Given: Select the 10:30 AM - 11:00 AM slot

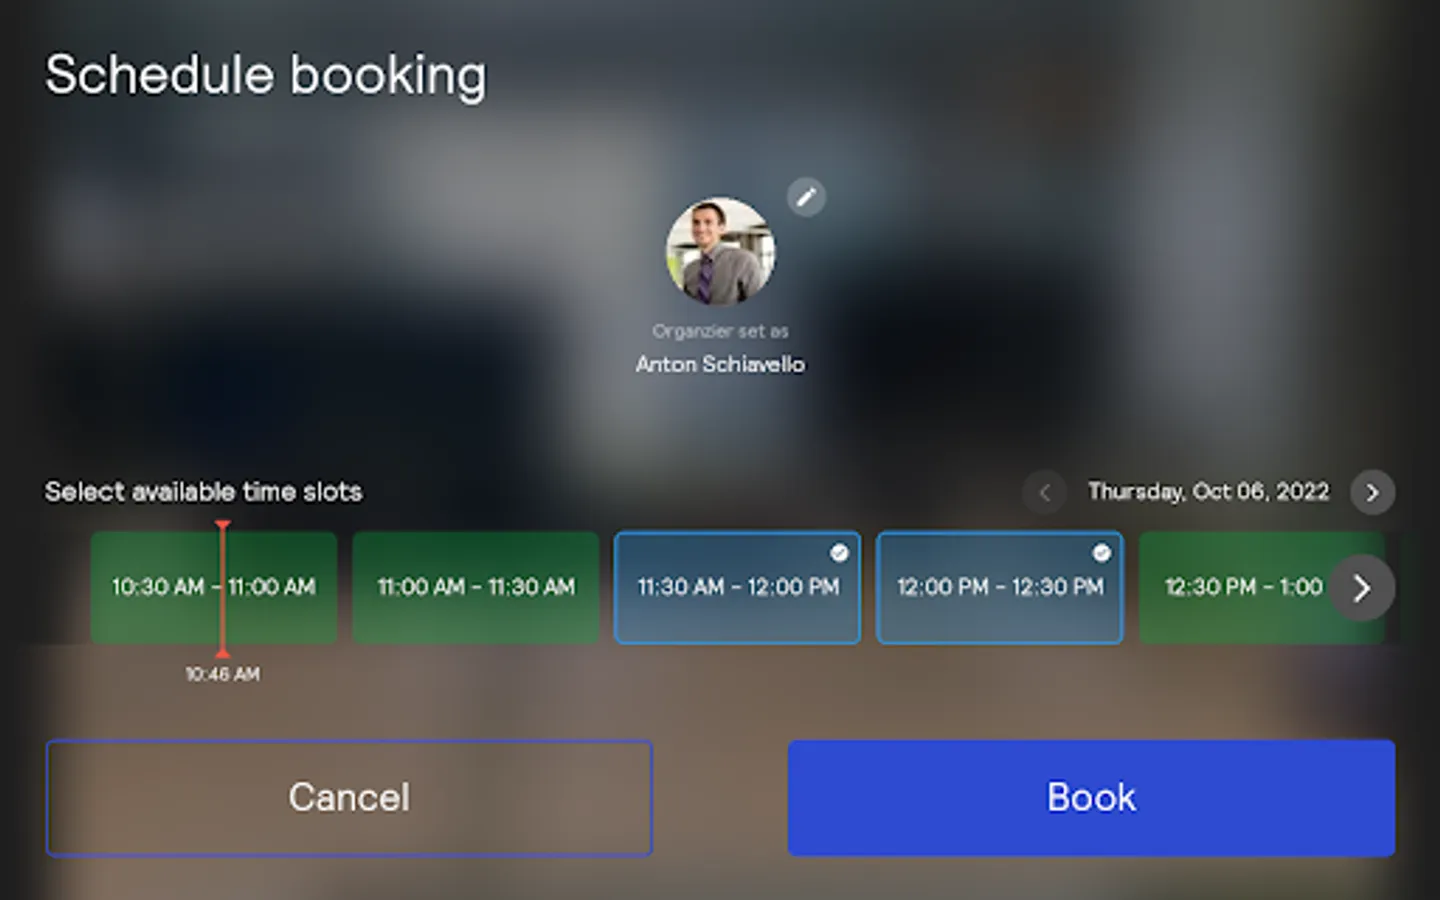Looking at the screenshot, I should [x=214, y=587].
